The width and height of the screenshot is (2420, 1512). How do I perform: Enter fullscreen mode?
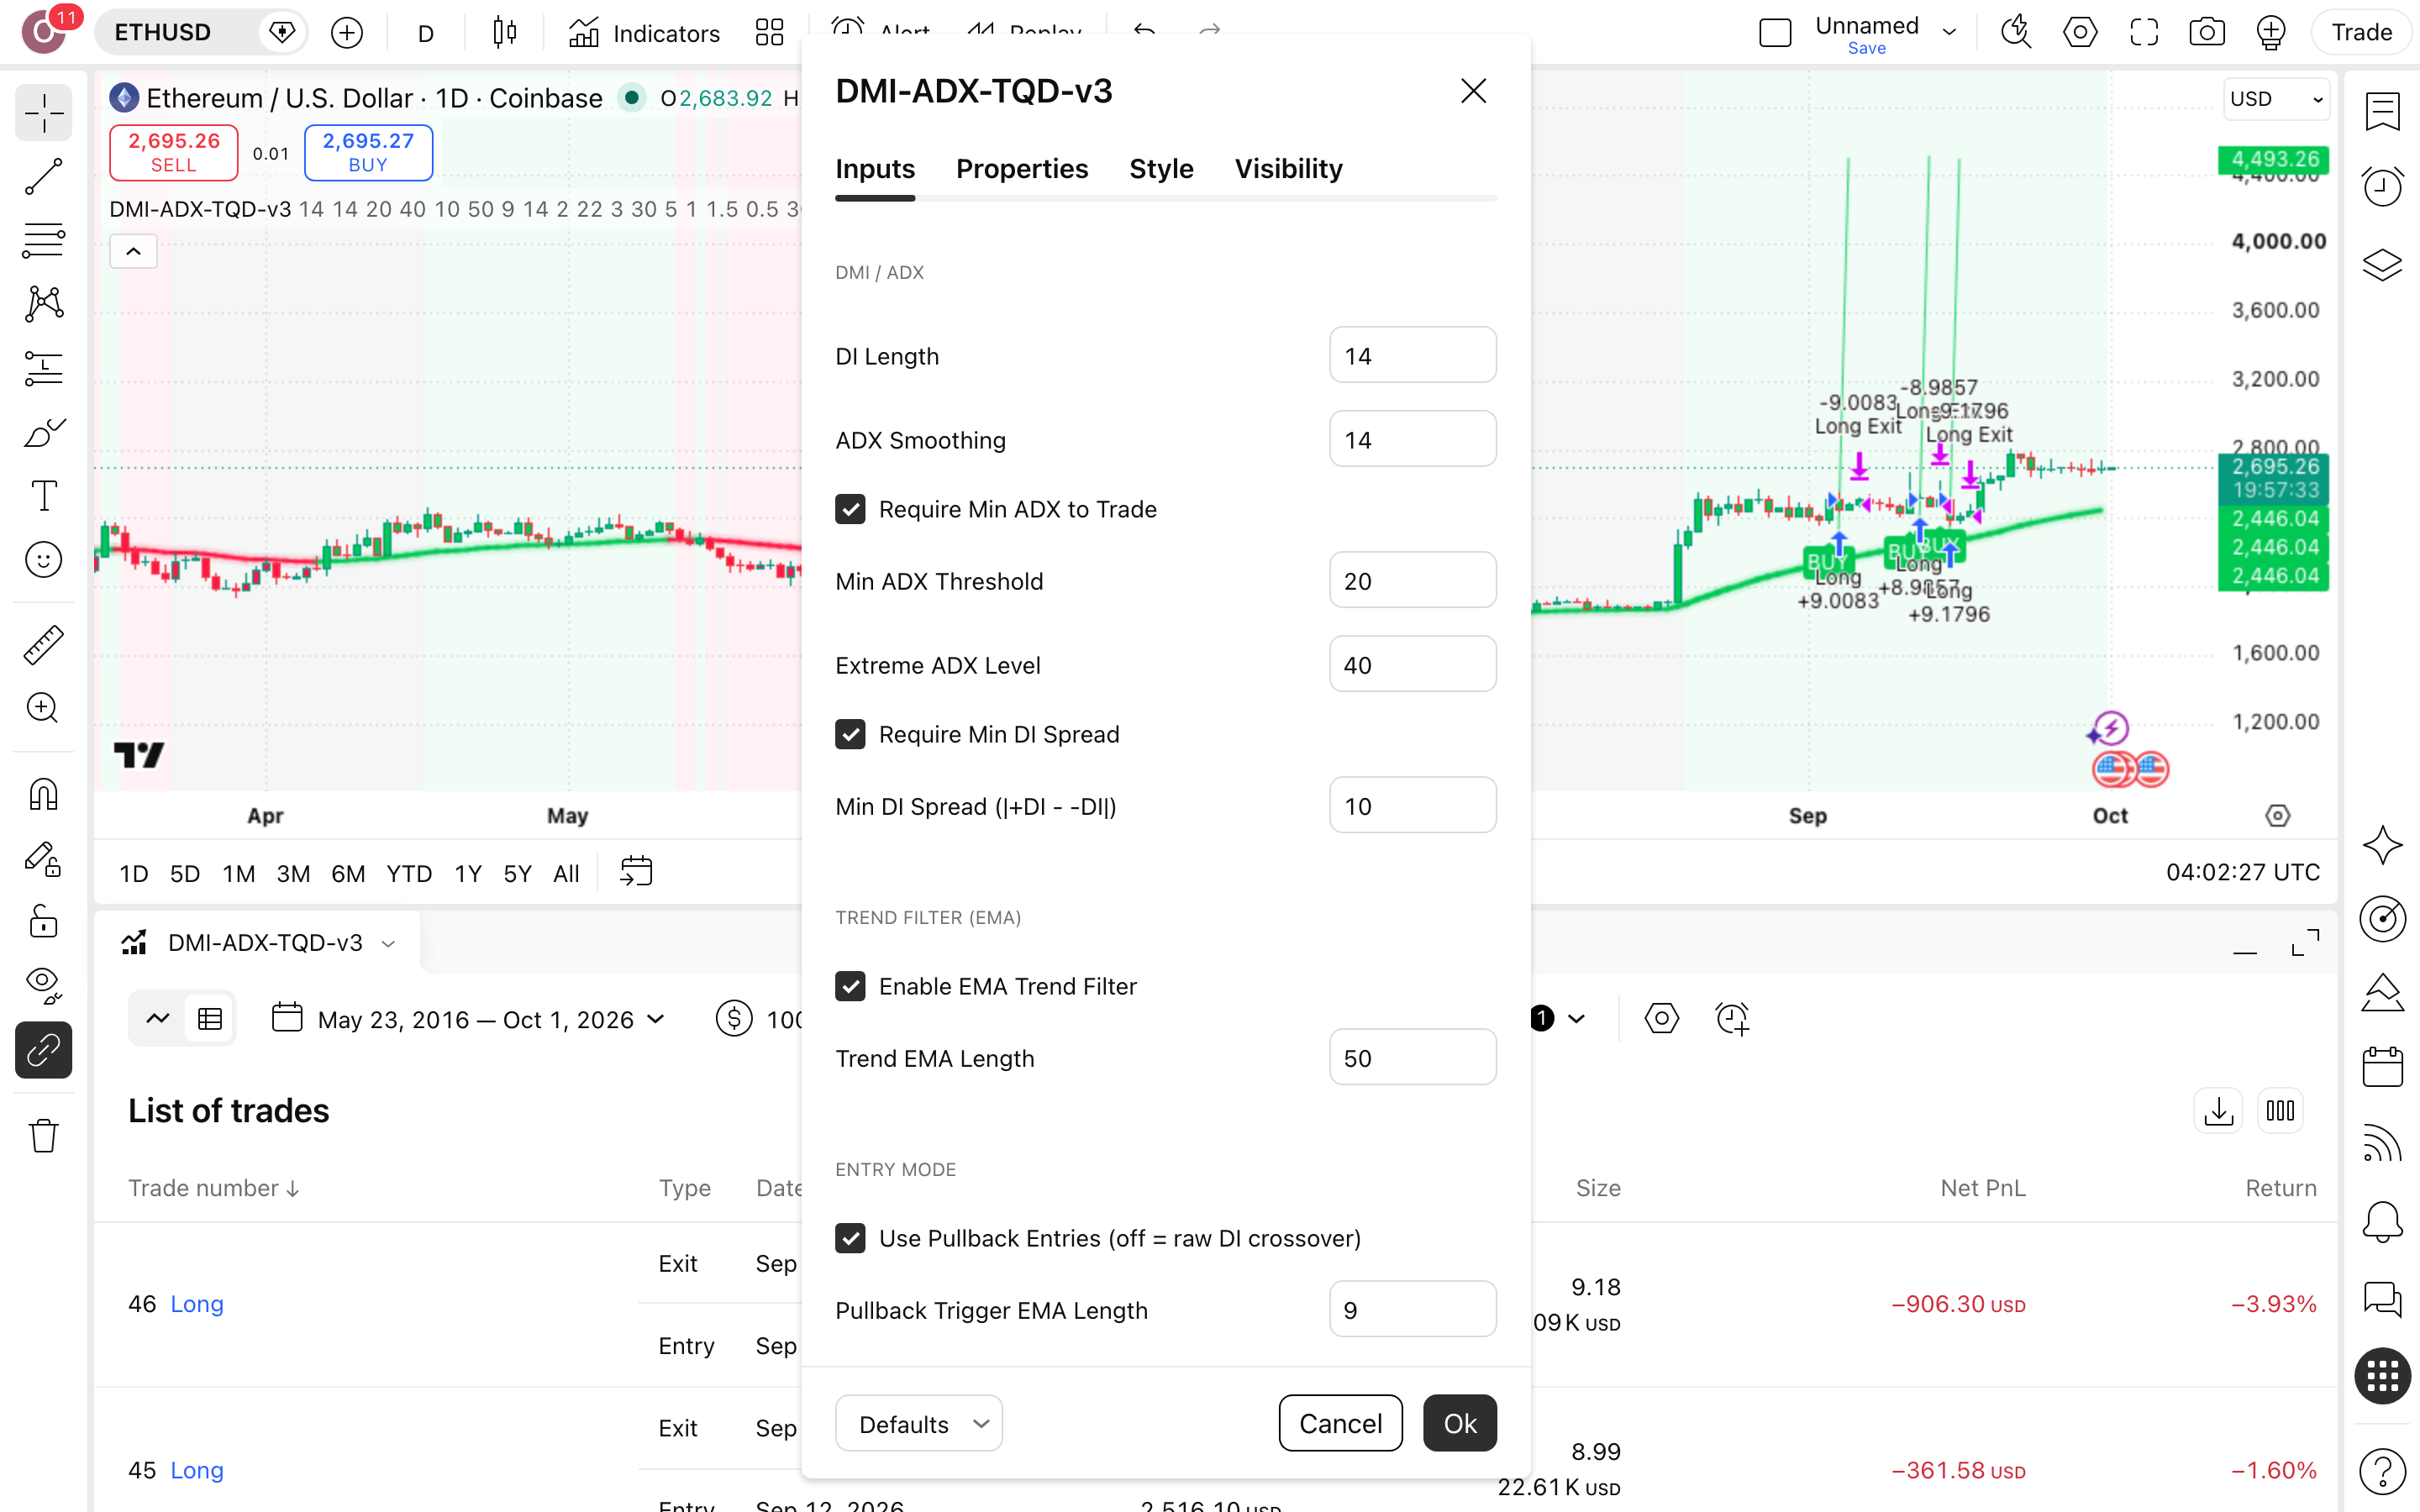point(2144,33)
